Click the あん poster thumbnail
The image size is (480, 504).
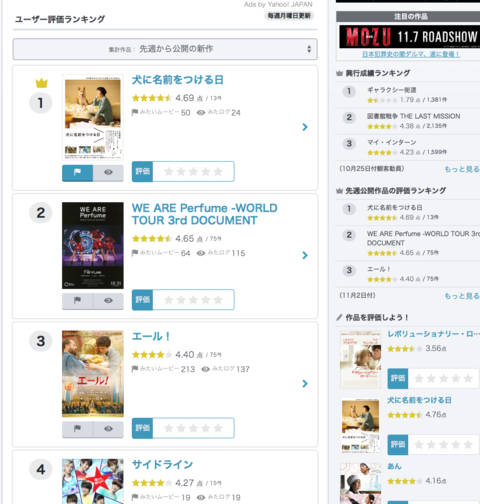360,483
